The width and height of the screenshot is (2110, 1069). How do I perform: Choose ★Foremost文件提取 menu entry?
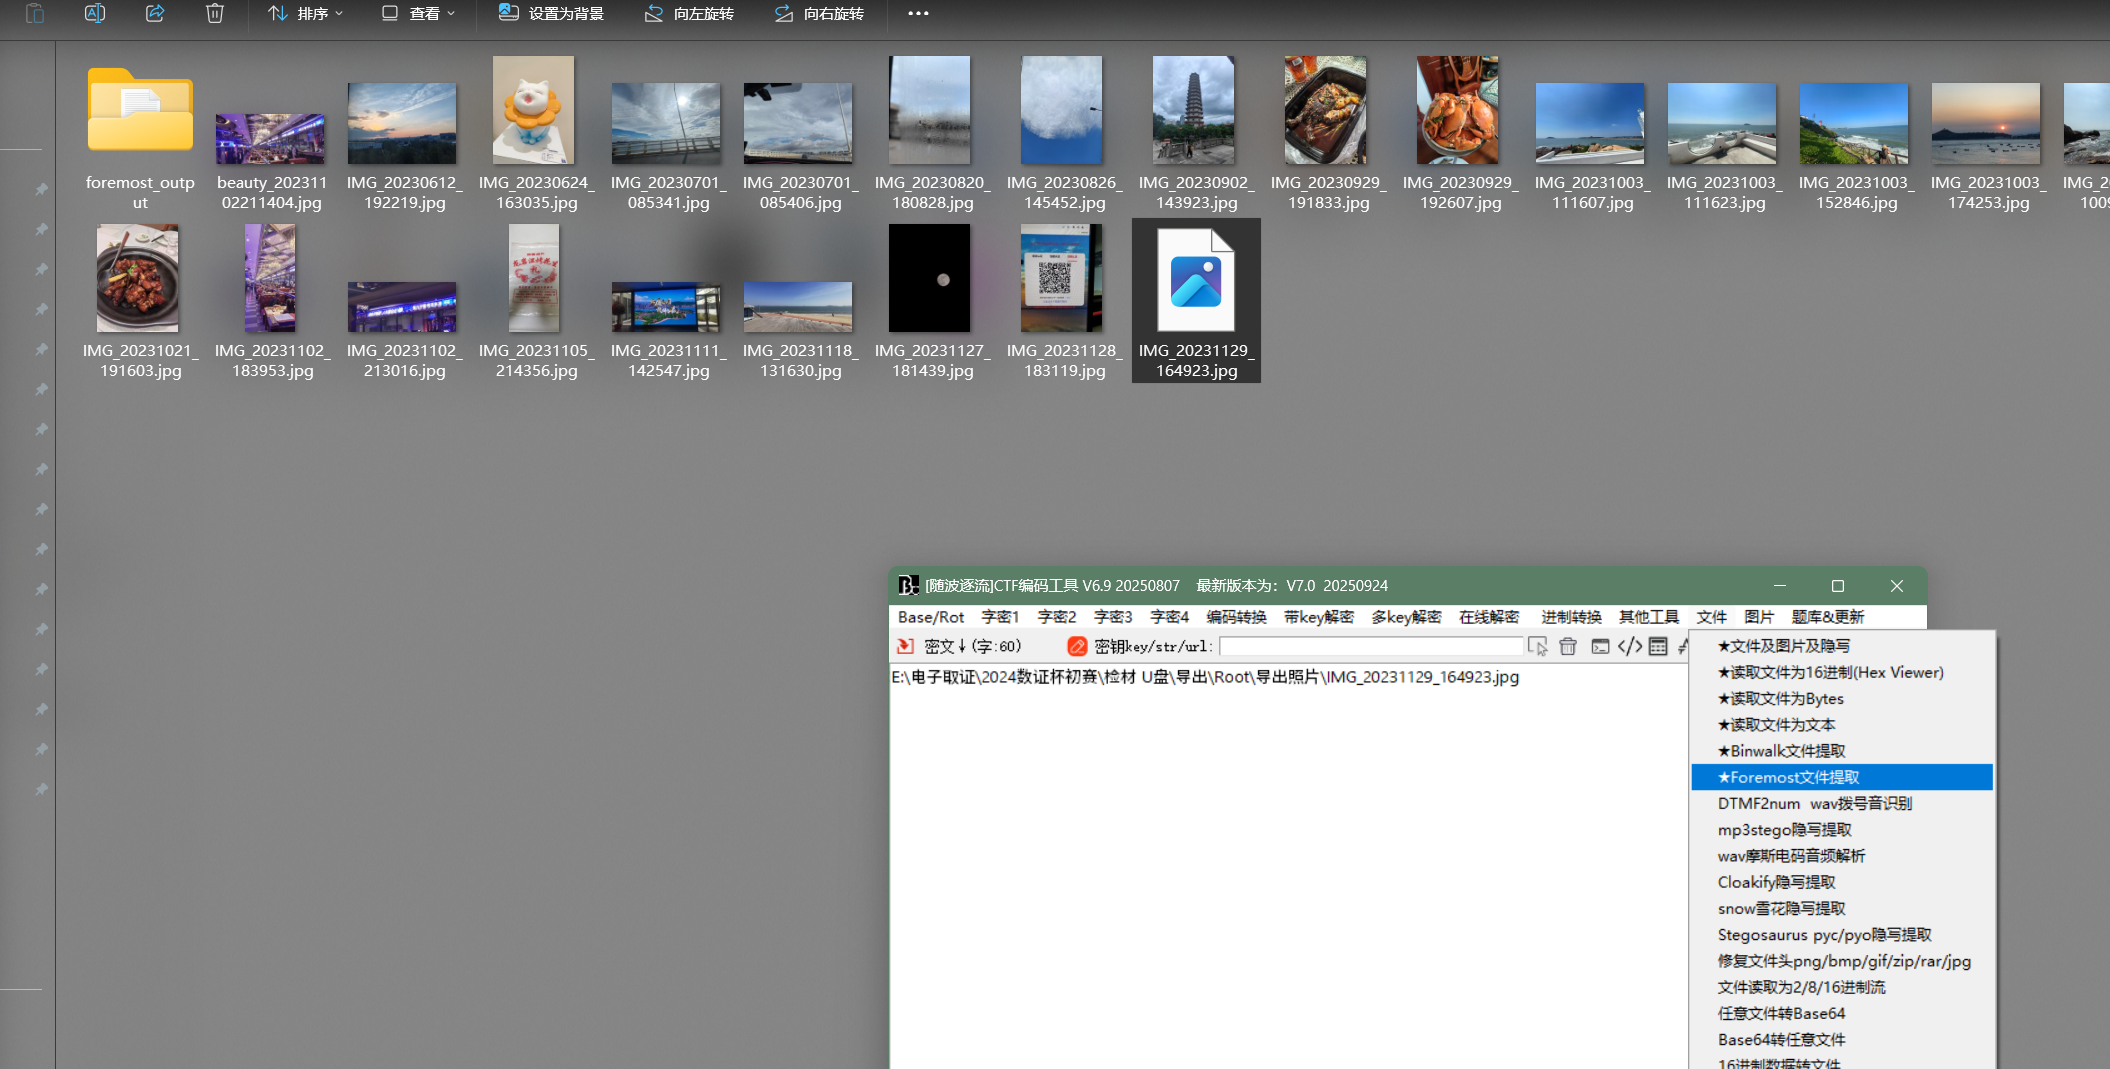tap(1842, 777)
